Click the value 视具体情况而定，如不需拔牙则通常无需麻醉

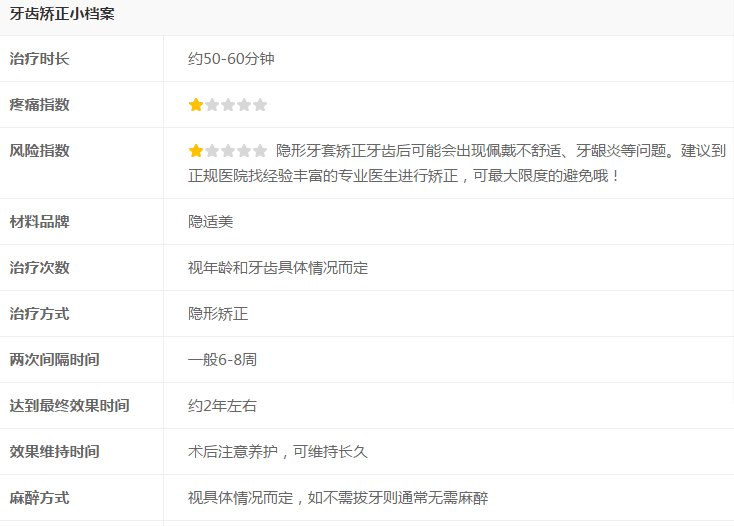(x=338, y=497)
